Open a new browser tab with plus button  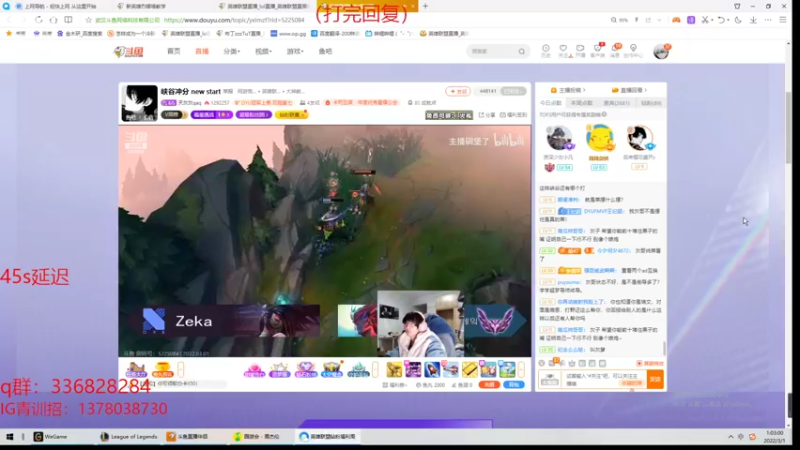(426, 6)
